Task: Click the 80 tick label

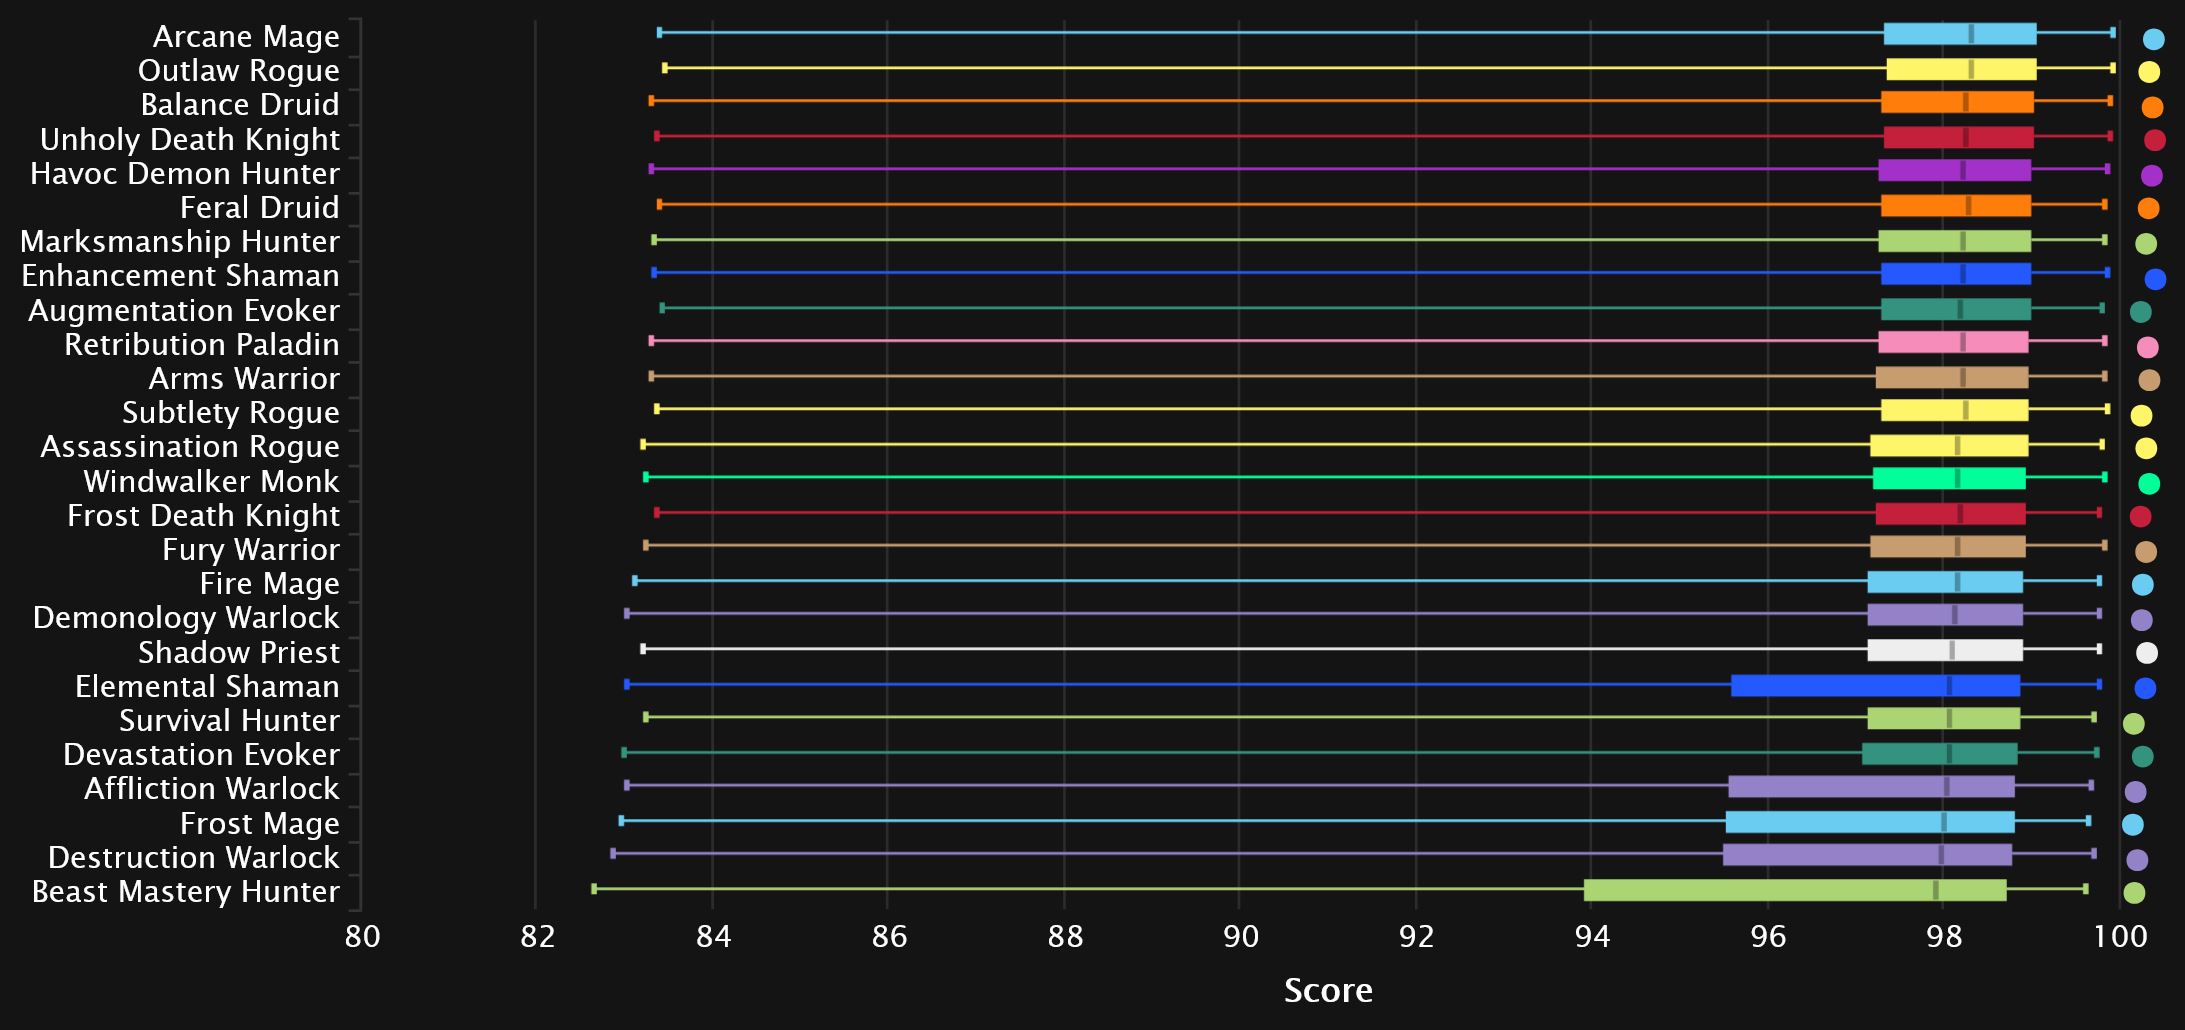Action: (x=362, y=937)
